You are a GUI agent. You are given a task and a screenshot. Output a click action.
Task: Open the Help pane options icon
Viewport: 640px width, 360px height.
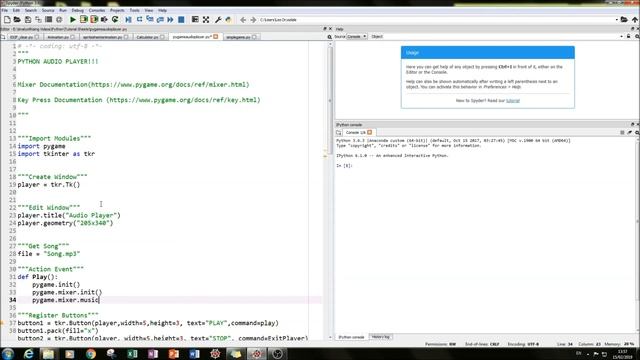(637, 36)
